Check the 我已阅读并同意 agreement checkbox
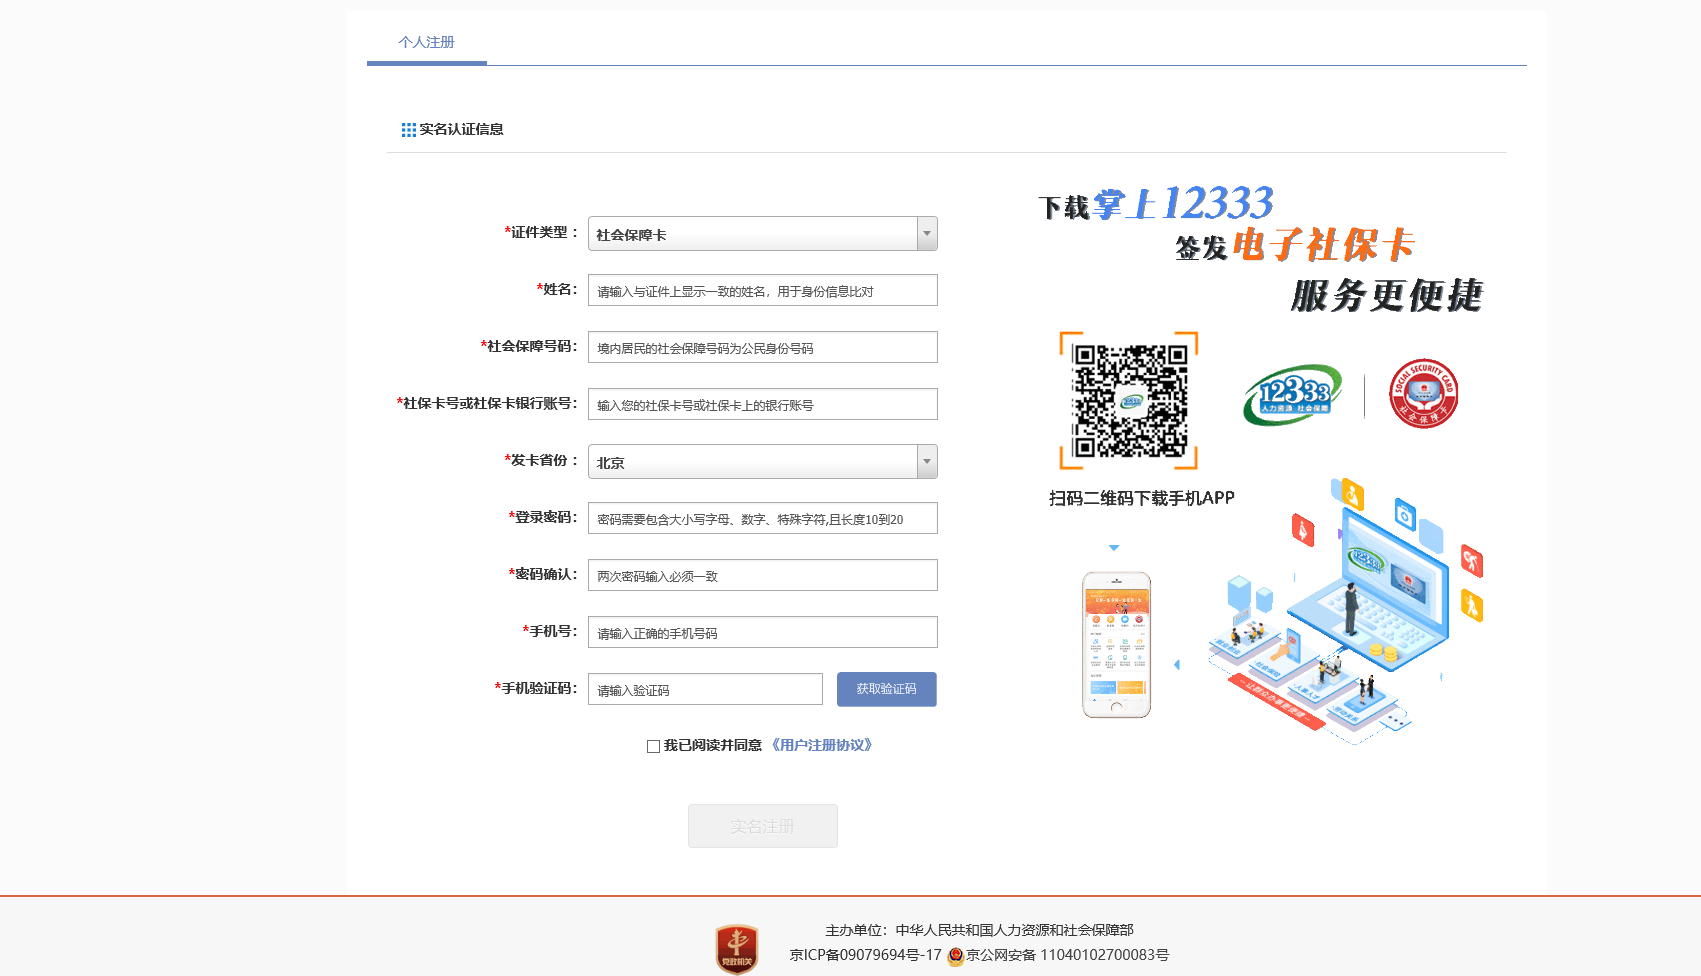This screenshot has height=976, width=1701. tap(653, 746)
